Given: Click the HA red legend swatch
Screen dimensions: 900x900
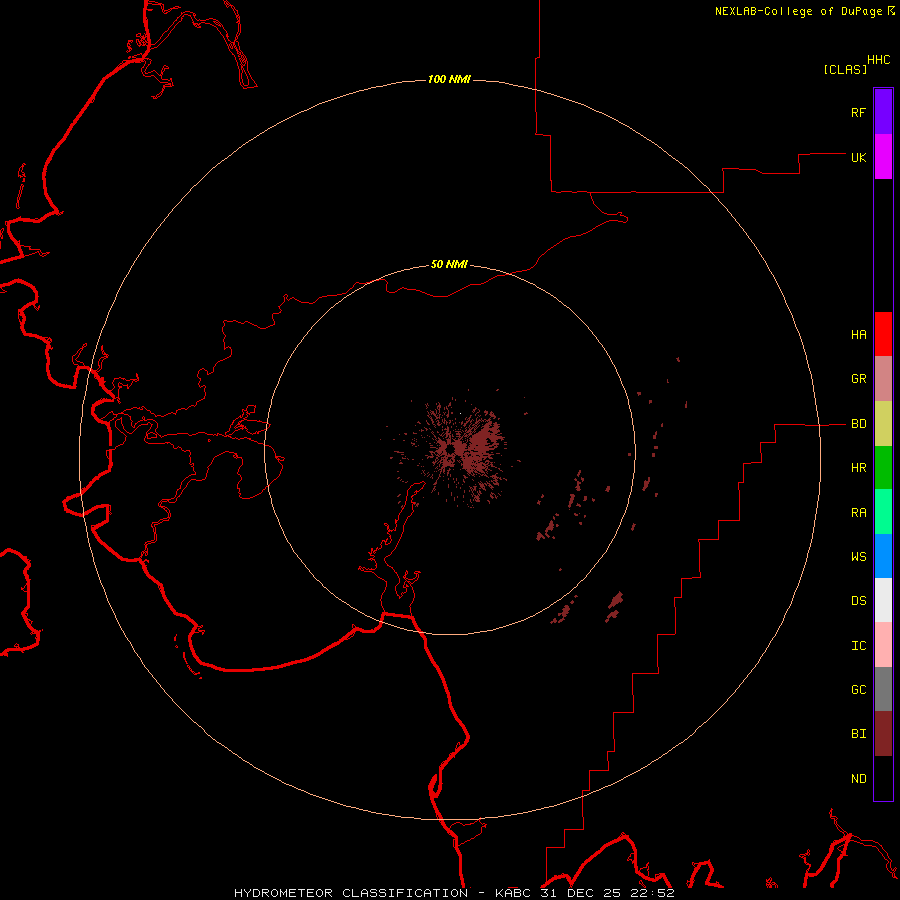Looking at the screenshot, I should [883, 334].
